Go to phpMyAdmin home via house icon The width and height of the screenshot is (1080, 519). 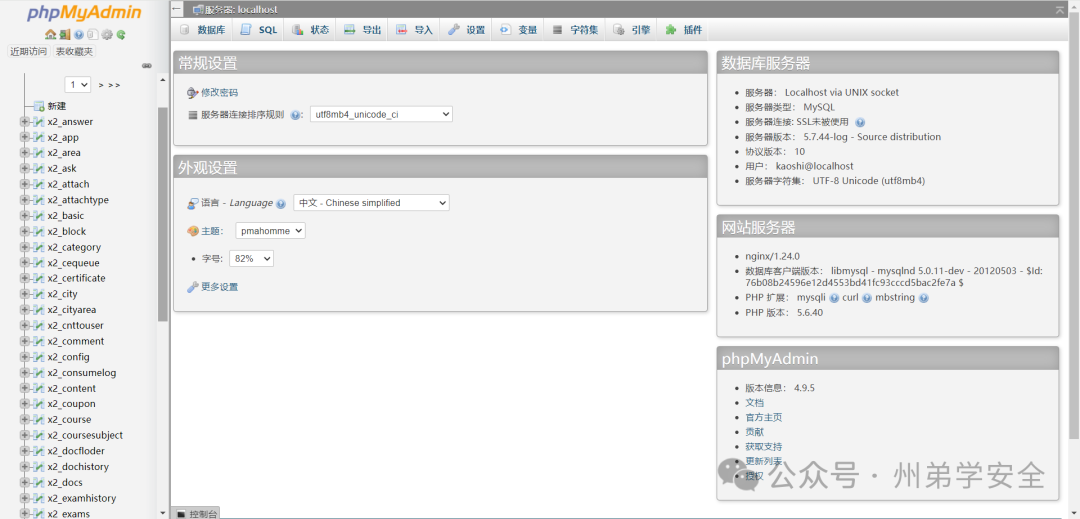click(50, 34)
